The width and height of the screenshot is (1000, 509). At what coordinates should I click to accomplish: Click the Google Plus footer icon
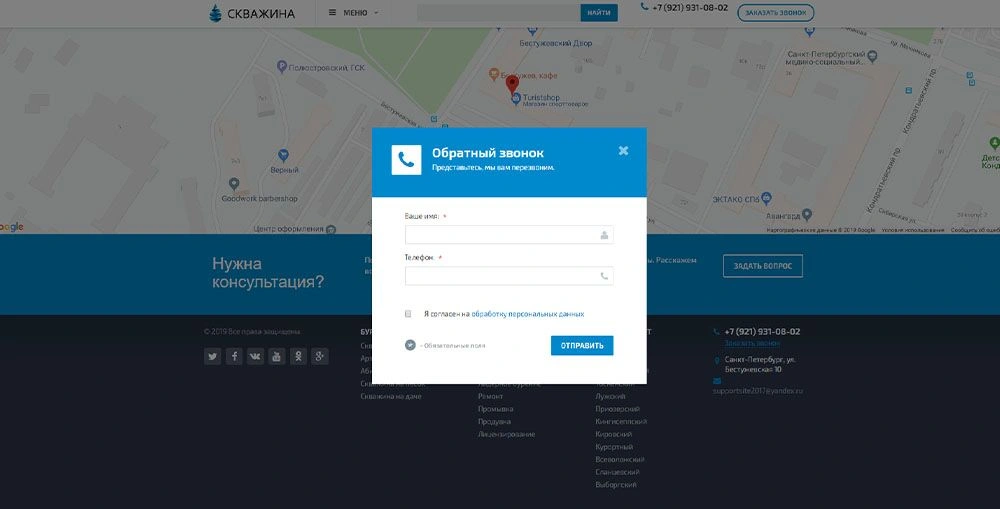(x=320, y=356)
